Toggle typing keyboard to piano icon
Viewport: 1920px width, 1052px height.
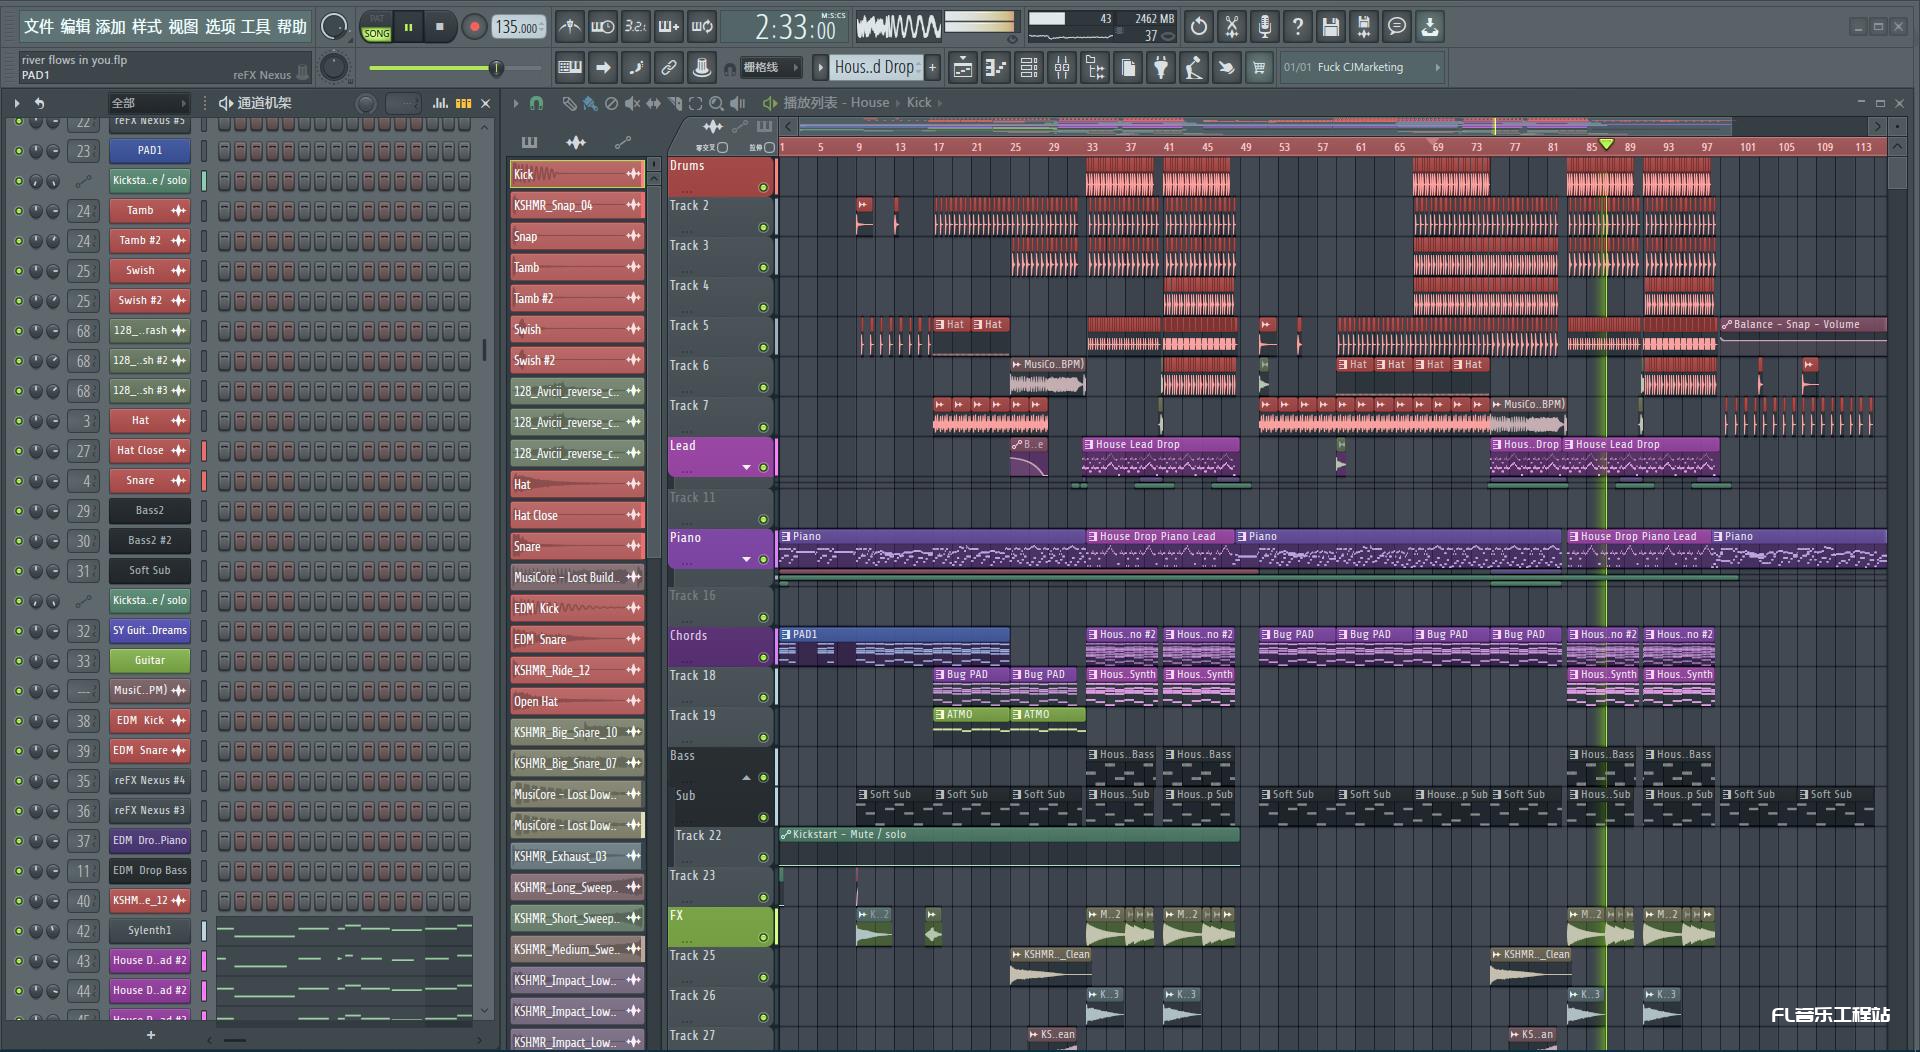click(x=570, y=68)
